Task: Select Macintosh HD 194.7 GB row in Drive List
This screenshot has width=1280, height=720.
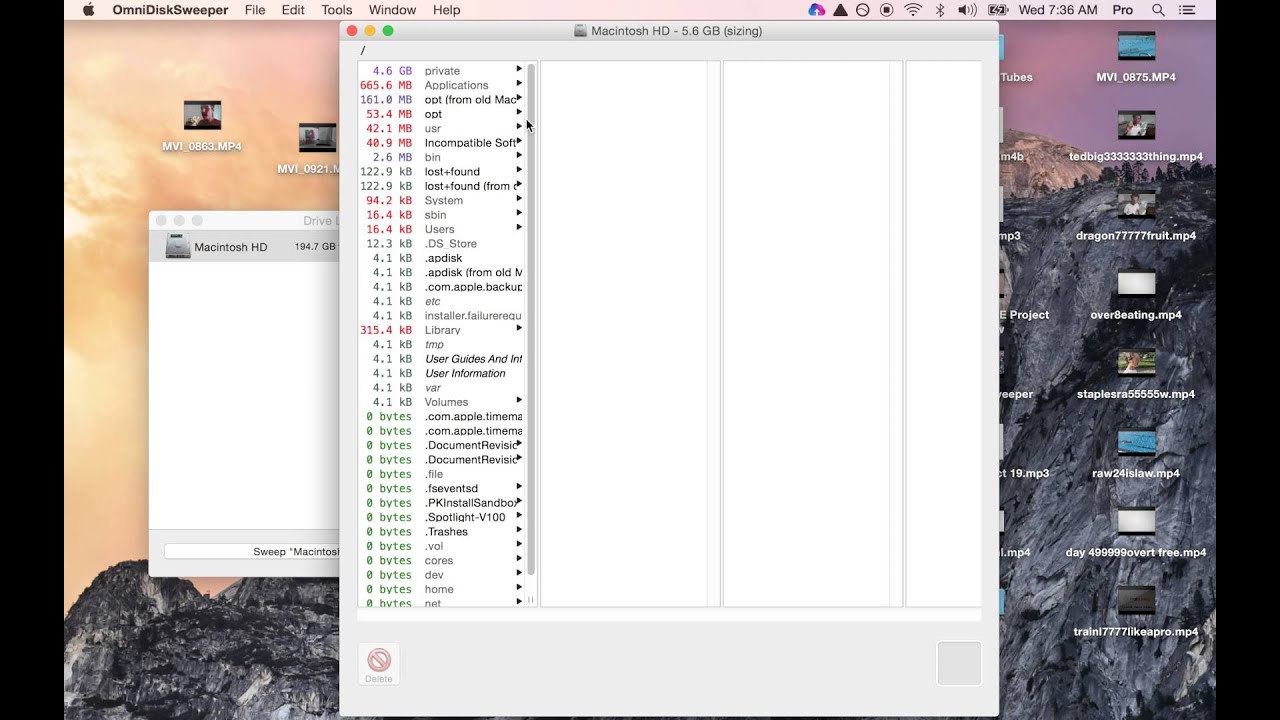Action: point(245,247)
